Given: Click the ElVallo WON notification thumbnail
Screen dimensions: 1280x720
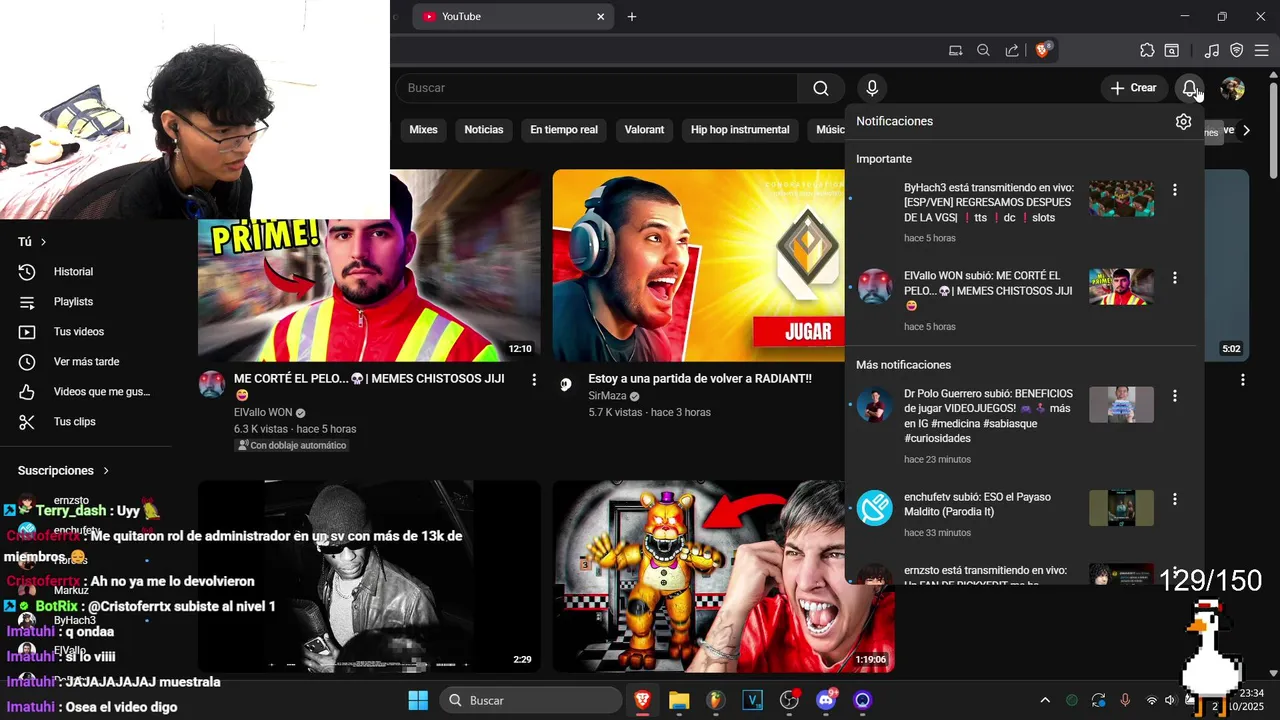Looking at the screenshot, I should click(x=1121, y=286).
